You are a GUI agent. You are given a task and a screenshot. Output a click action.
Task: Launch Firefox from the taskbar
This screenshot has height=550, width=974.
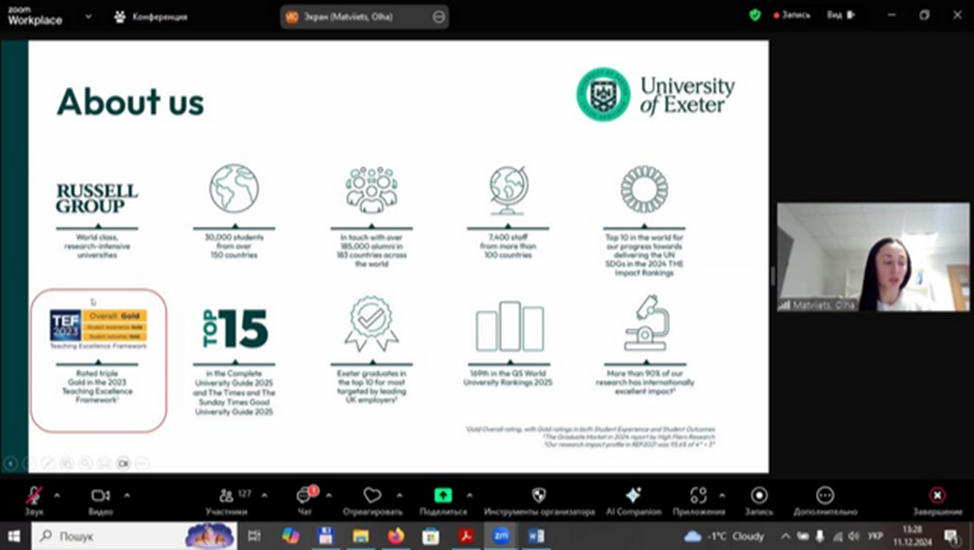(x=396, y=536)
